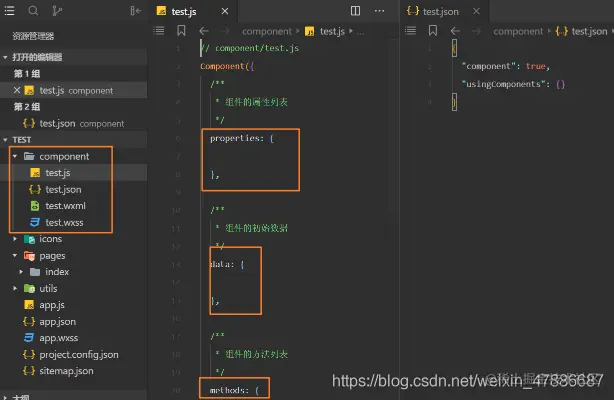
Task: Open test.js in component folder
Action: (x=74, y=173)
